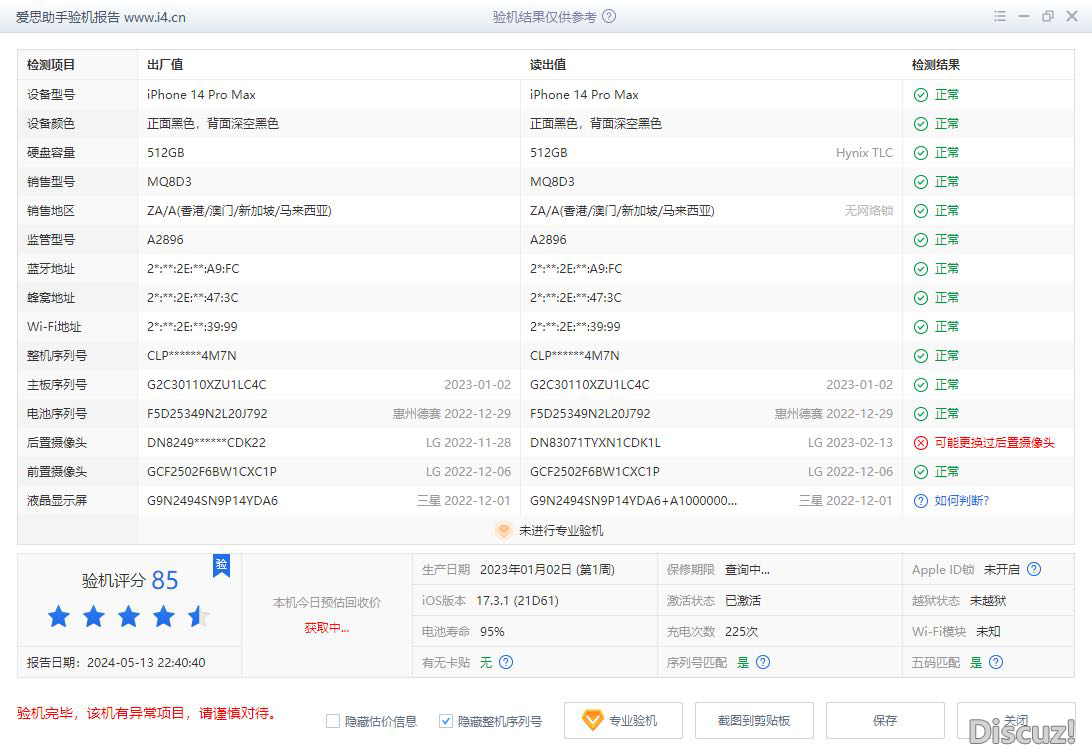Screen dimensions: 1092x756
Task: Click the 报告日期 2024-05-13 text
Action: point(116,663)
